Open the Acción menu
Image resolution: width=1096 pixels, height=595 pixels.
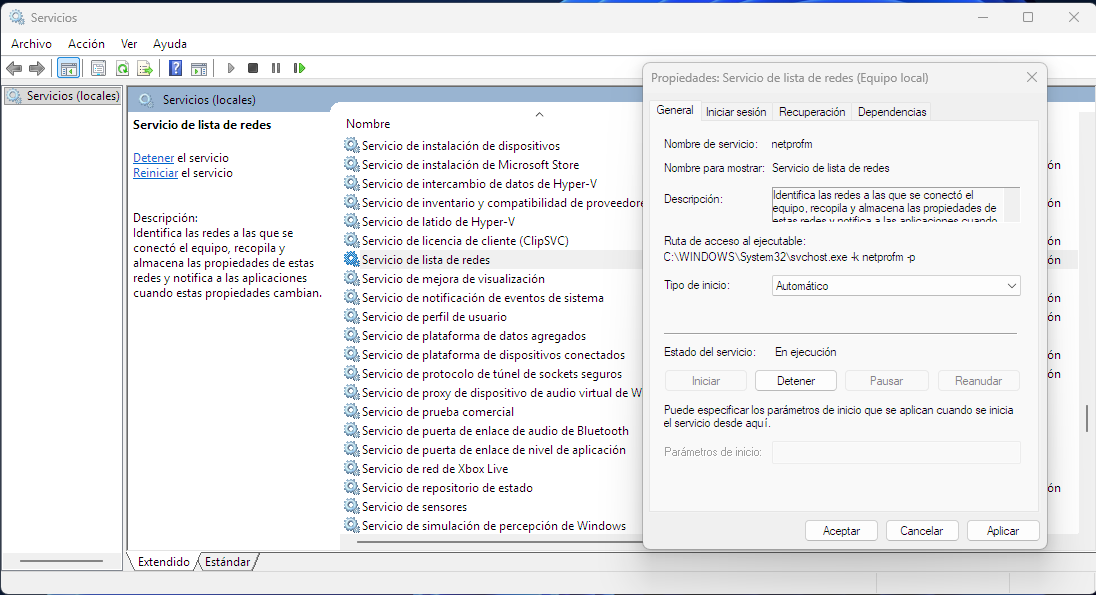point(86,44)
